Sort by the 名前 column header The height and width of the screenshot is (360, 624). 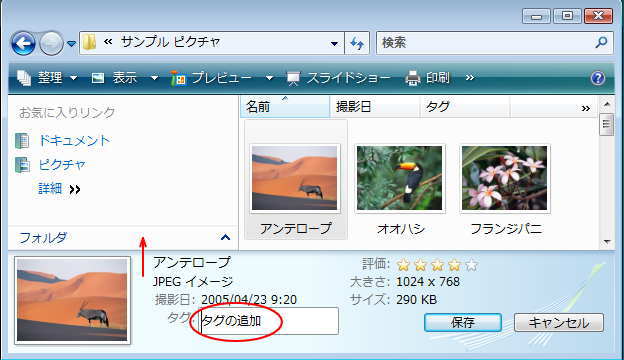285,107
